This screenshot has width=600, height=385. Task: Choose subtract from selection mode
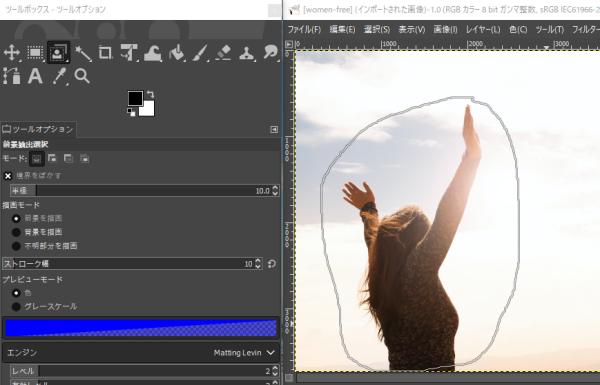click(68, 158)
